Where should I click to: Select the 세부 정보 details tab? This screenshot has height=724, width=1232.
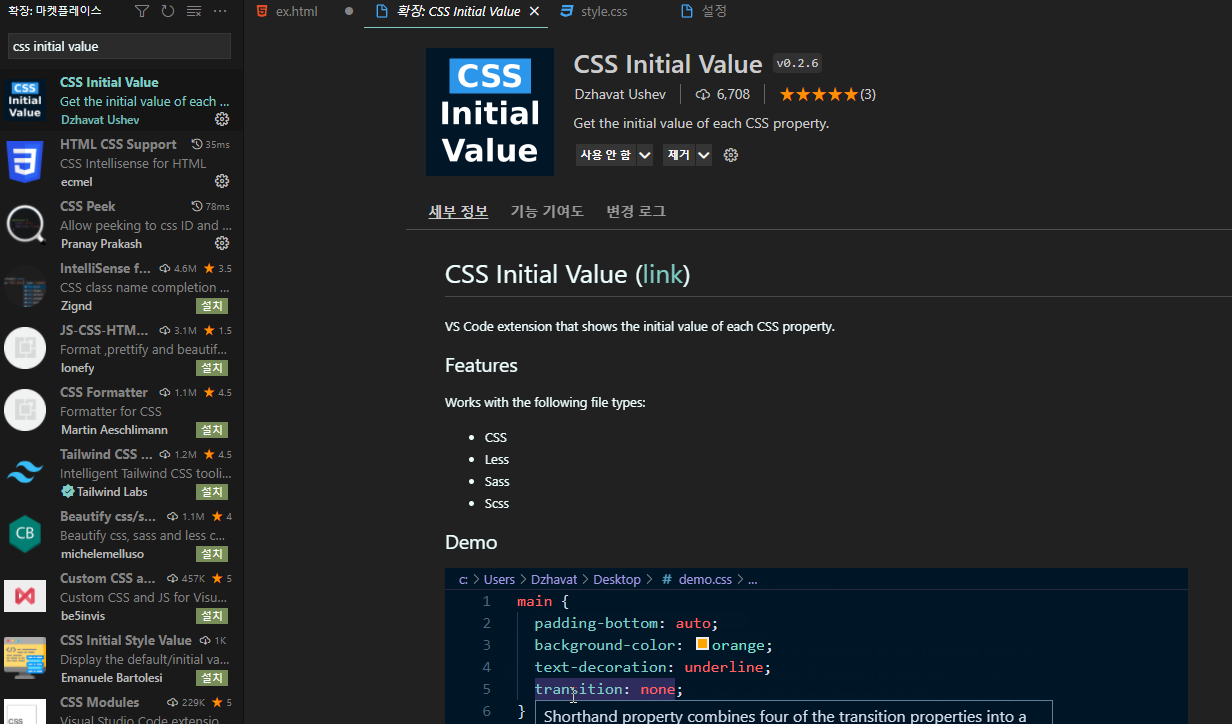coord(458,211)
